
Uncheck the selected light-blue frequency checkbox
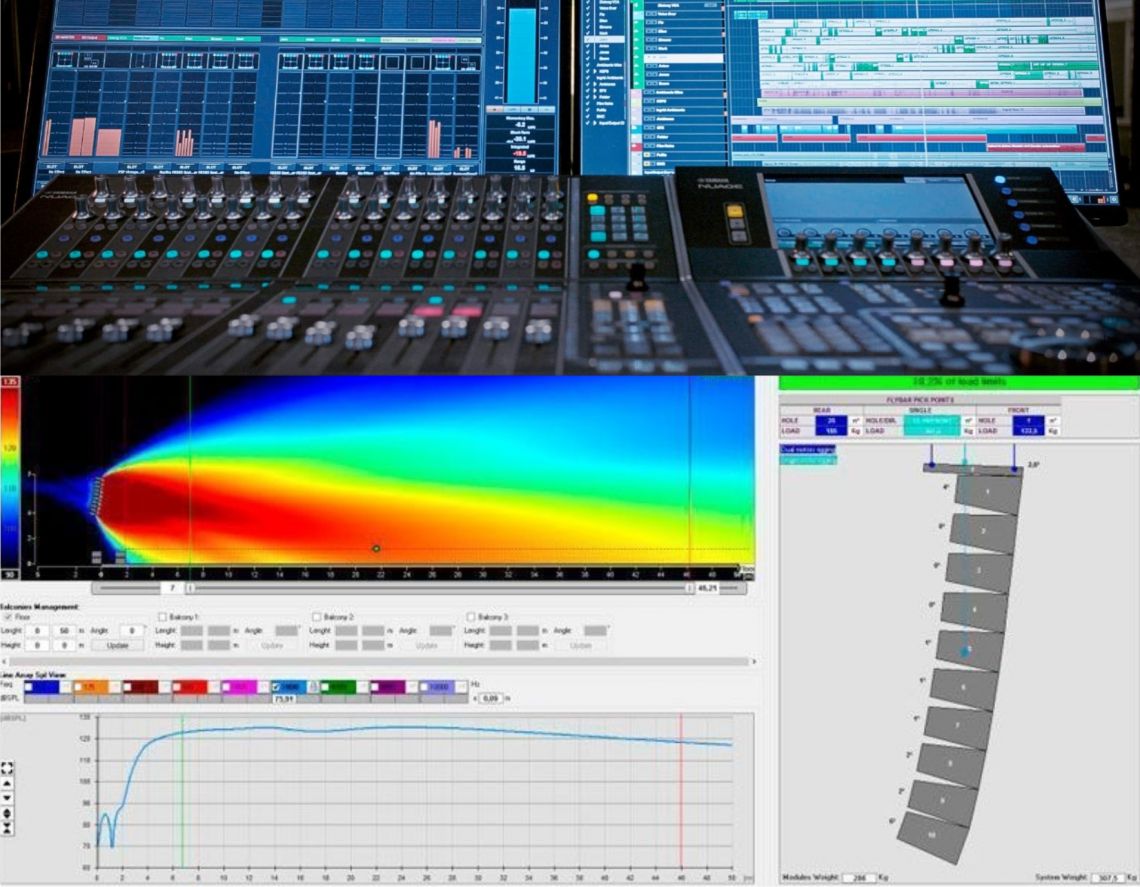point(276,687)
